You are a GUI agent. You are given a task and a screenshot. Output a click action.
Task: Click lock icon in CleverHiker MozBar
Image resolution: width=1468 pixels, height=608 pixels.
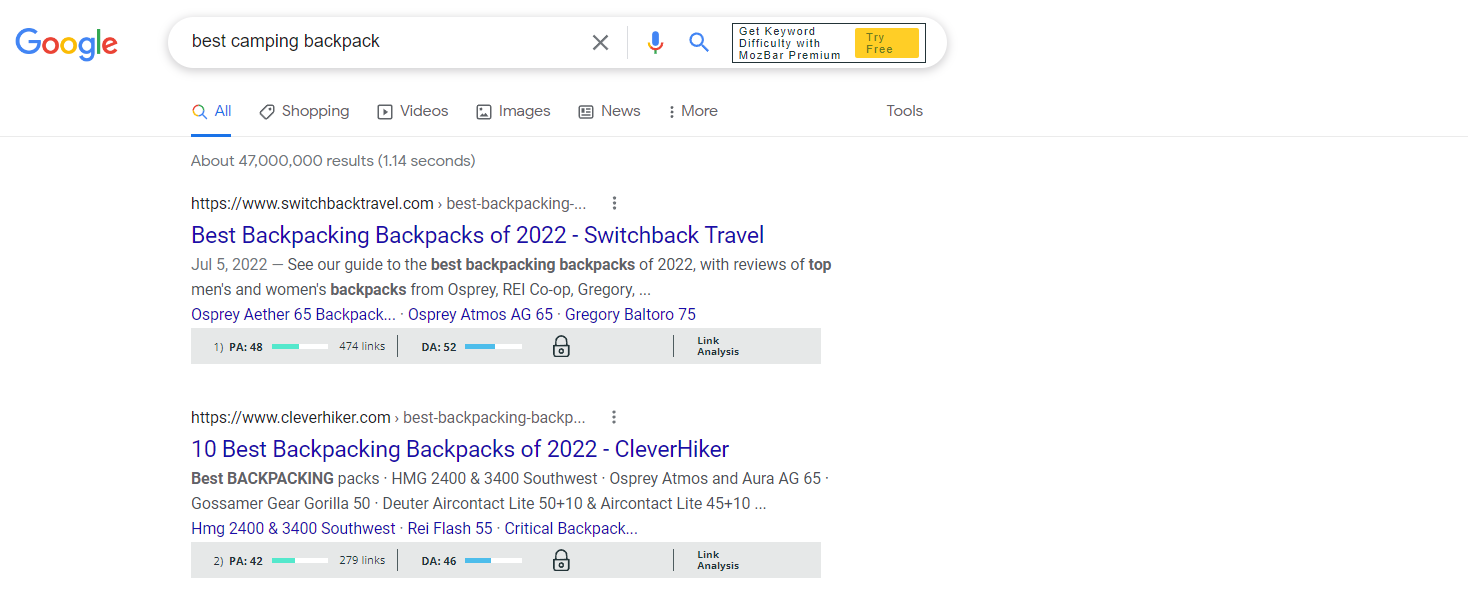click(x=561, y=561)
